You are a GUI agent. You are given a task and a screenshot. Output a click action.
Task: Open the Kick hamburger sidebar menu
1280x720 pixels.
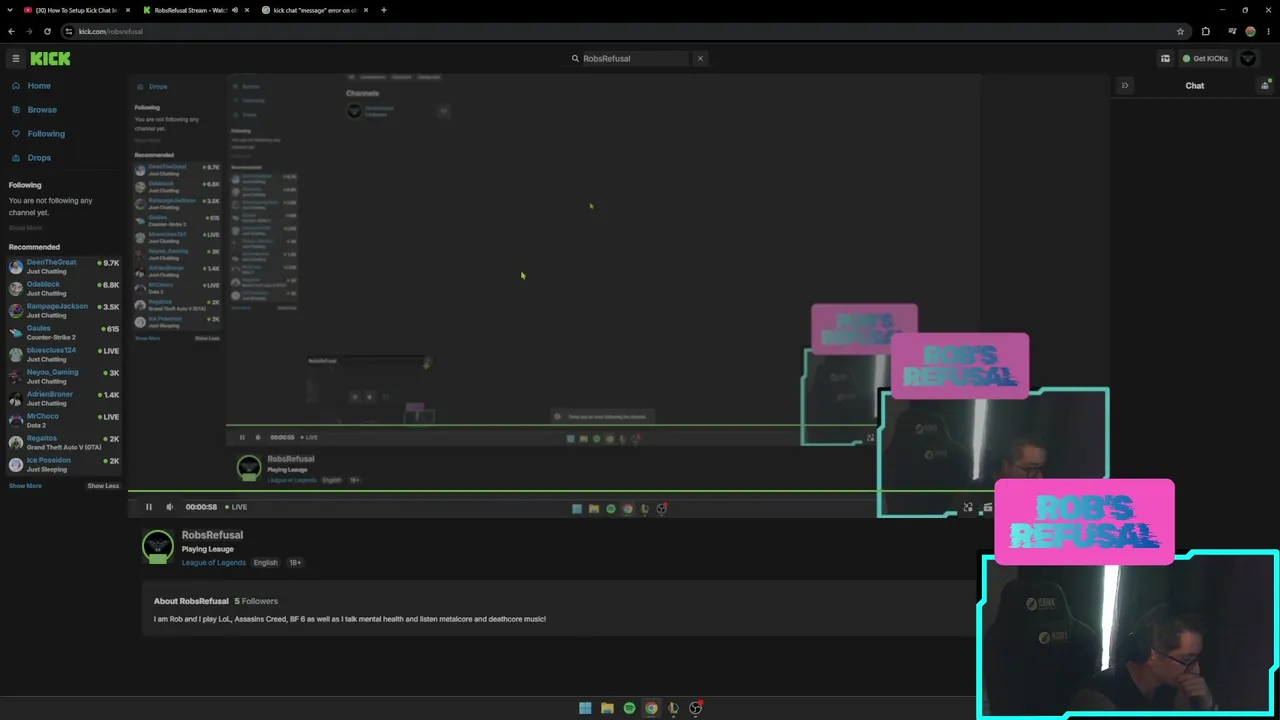point(15,59)
